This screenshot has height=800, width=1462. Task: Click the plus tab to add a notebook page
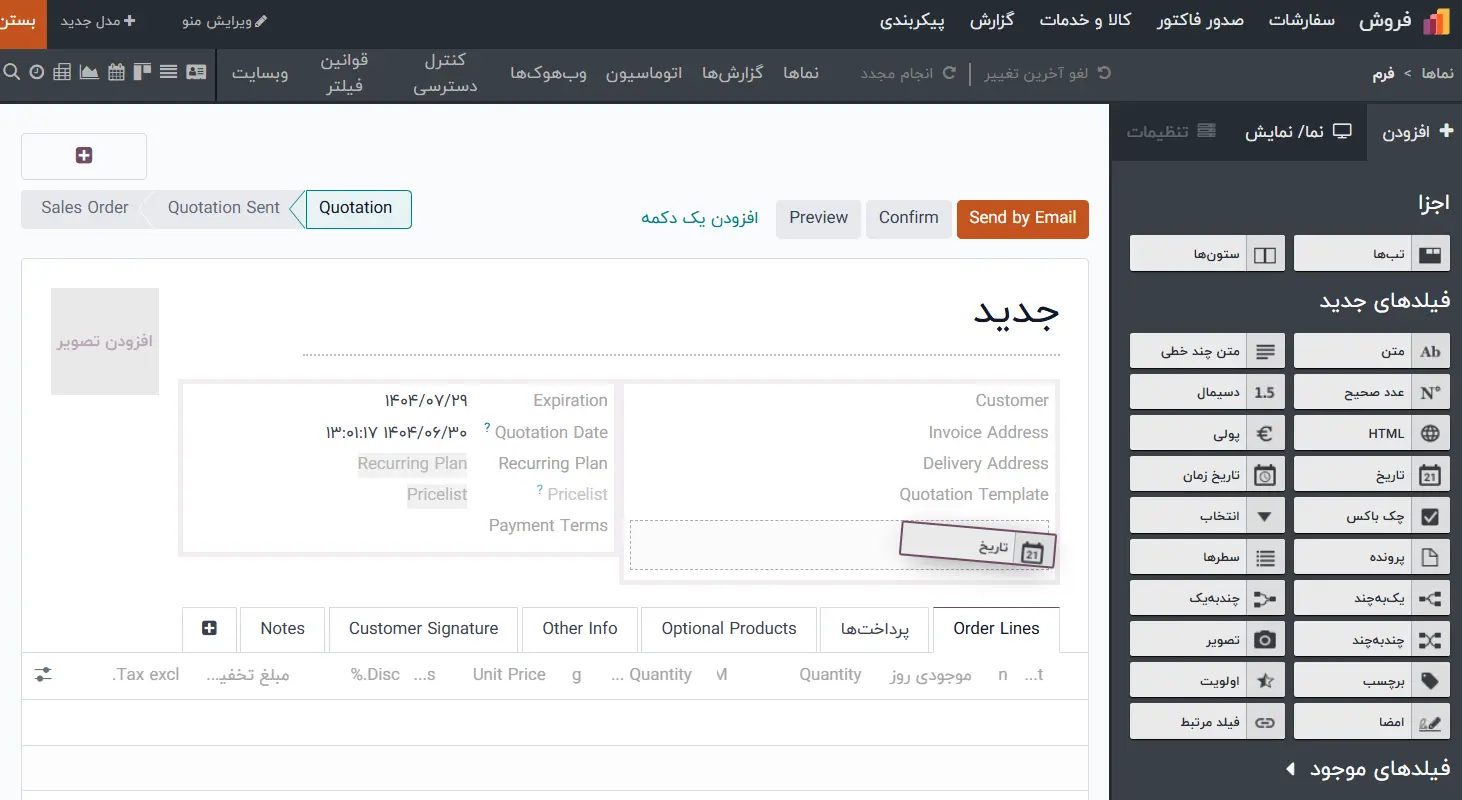click(209, 628)
